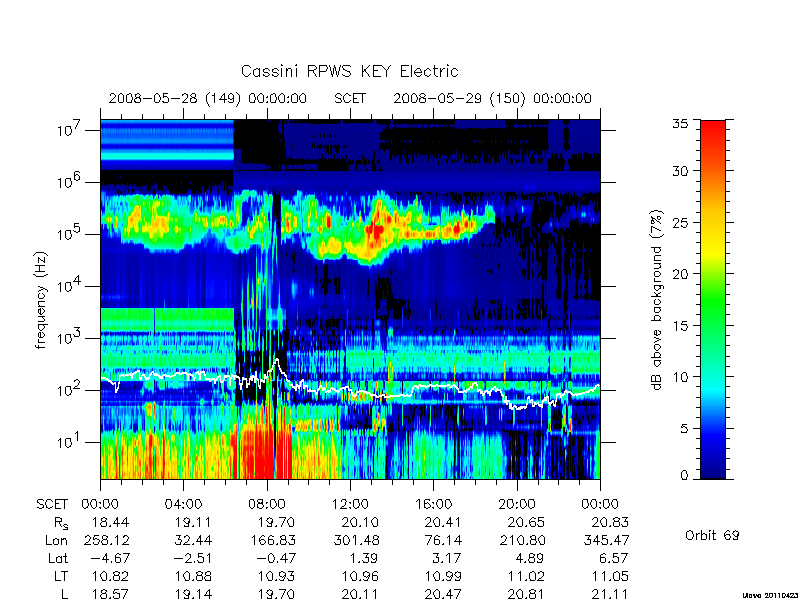Click the 'frequency (Hz)' axis label

coord(41,300)
